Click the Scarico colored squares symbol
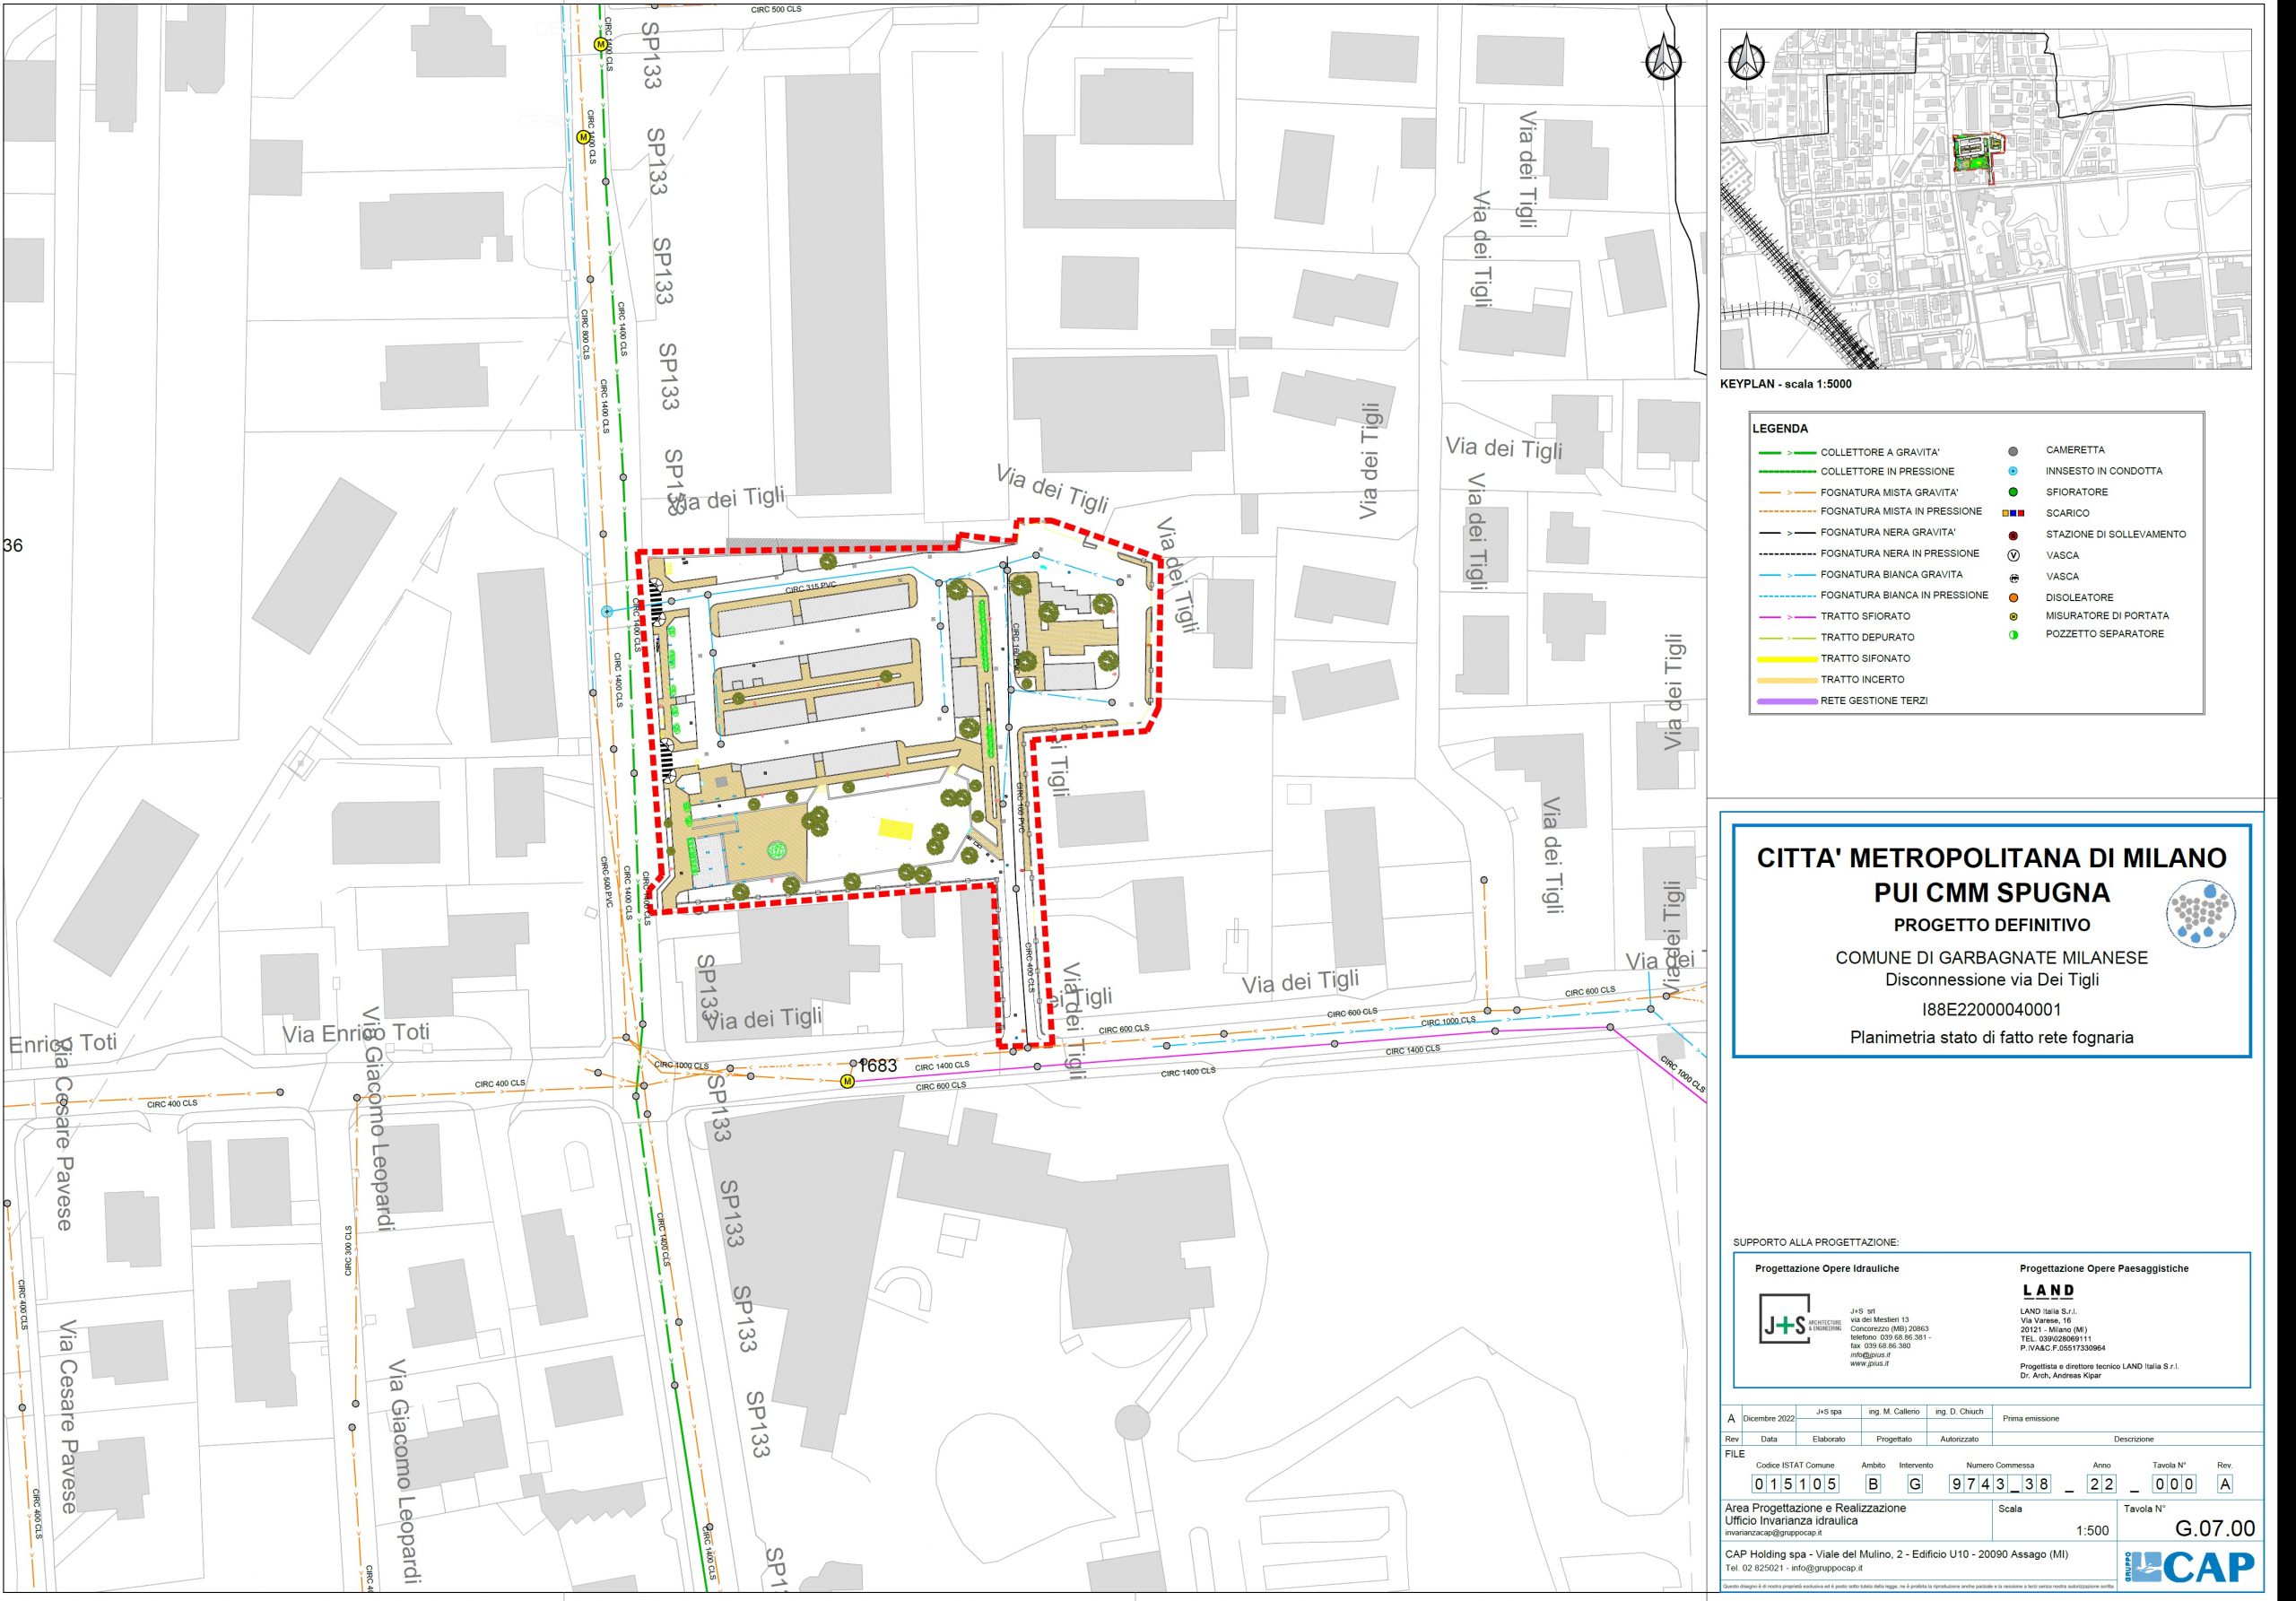The image size is (2296, 1601). pyautogui.click(x=2013, y=513)
